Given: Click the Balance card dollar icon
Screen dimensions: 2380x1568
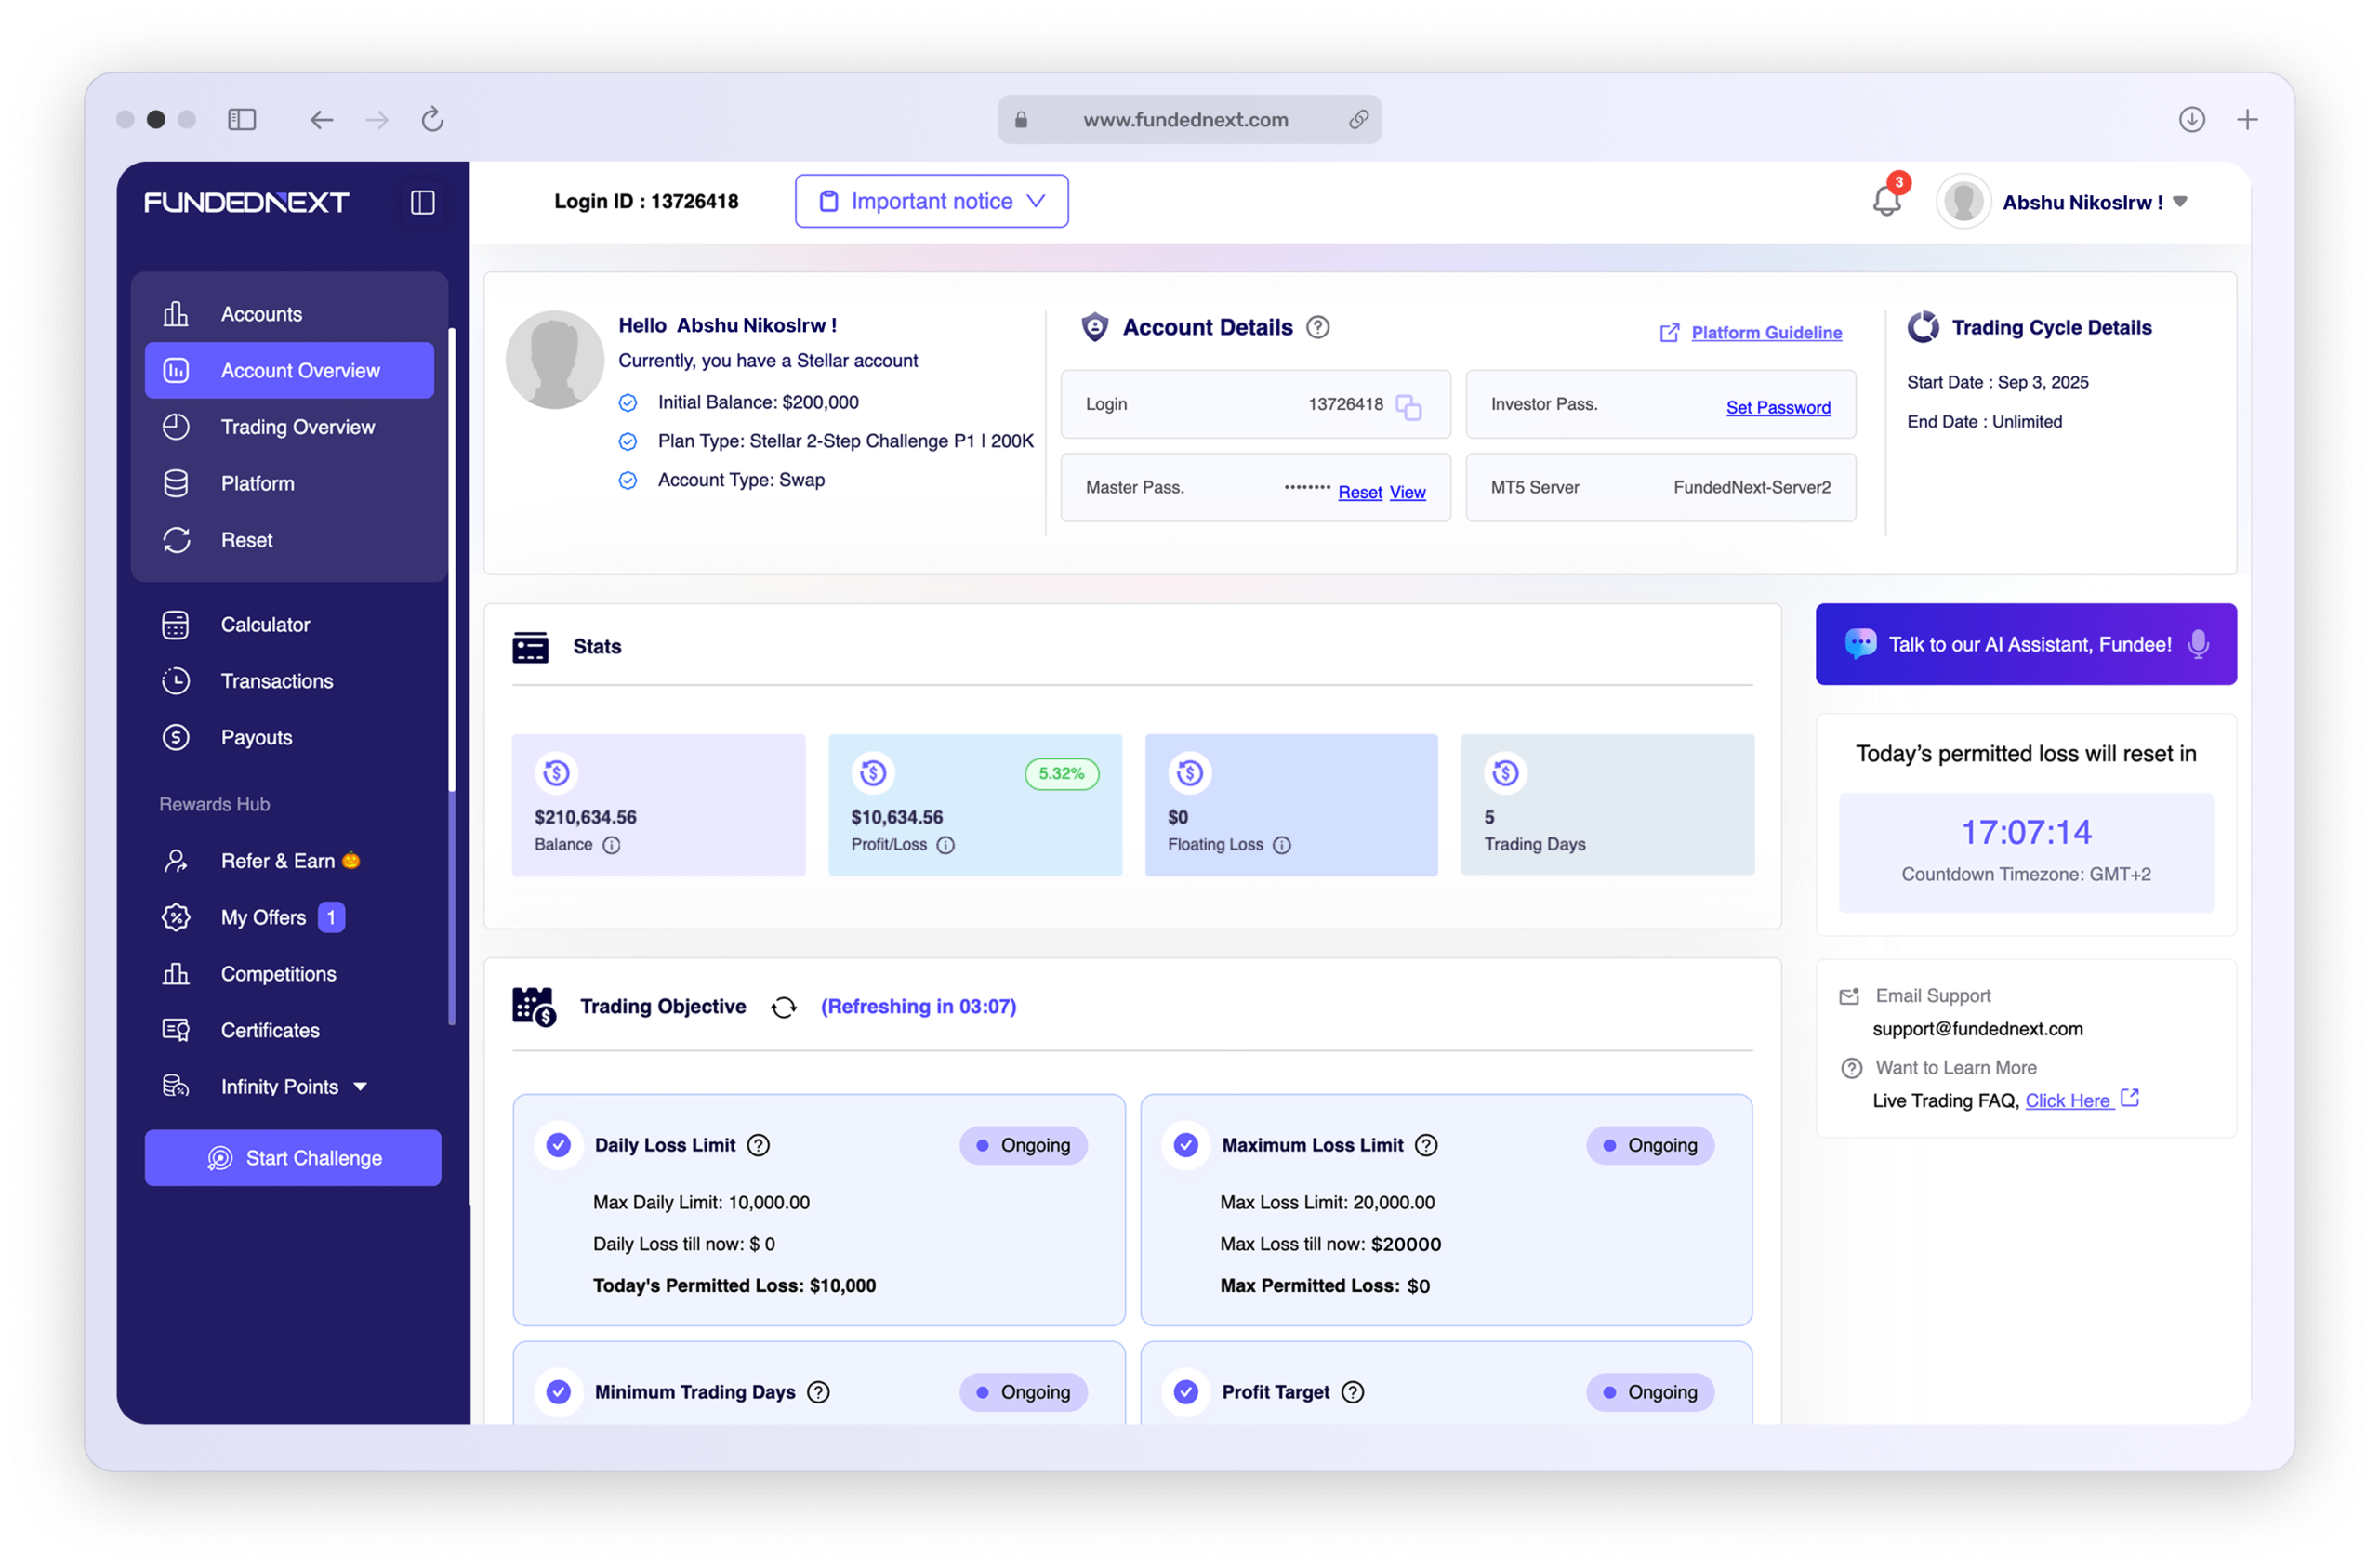Looking at the screenshot, I should click(x=557, y=773).
